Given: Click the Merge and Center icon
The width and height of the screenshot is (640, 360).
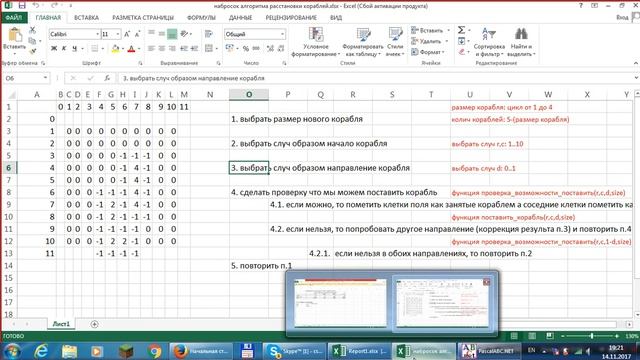Looking at the screenshot, I should click(209, 49).
